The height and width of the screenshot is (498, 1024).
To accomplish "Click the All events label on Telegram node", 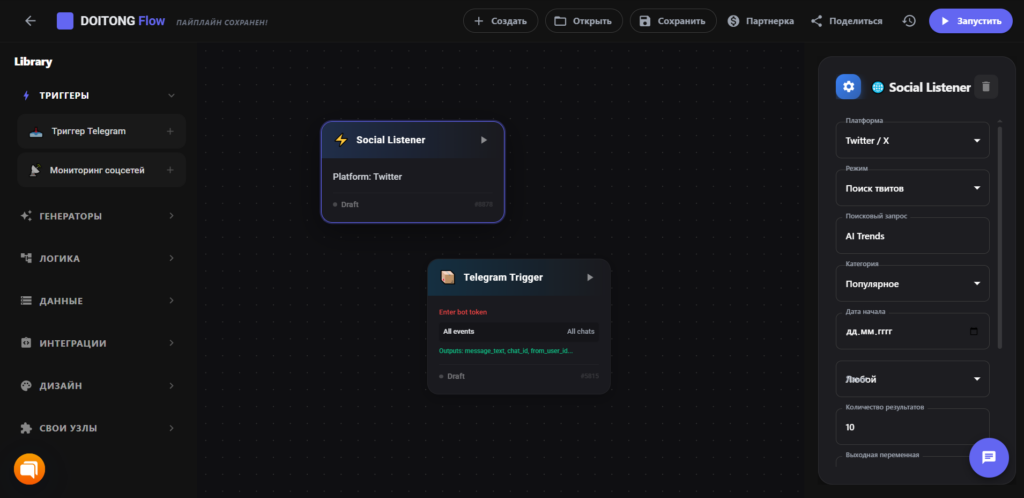I will (458, 332).
